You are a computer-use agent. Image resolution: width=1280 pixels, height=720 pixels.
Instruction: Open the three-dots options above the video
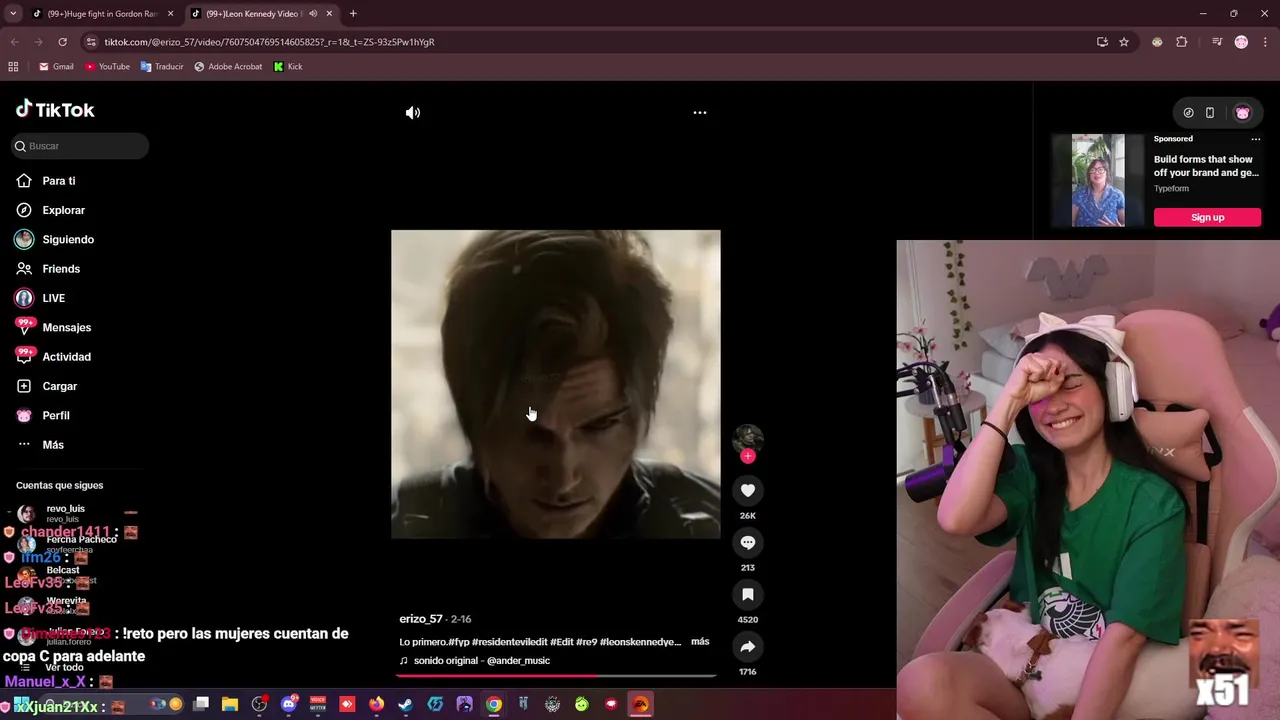click(x=700, y=113)
